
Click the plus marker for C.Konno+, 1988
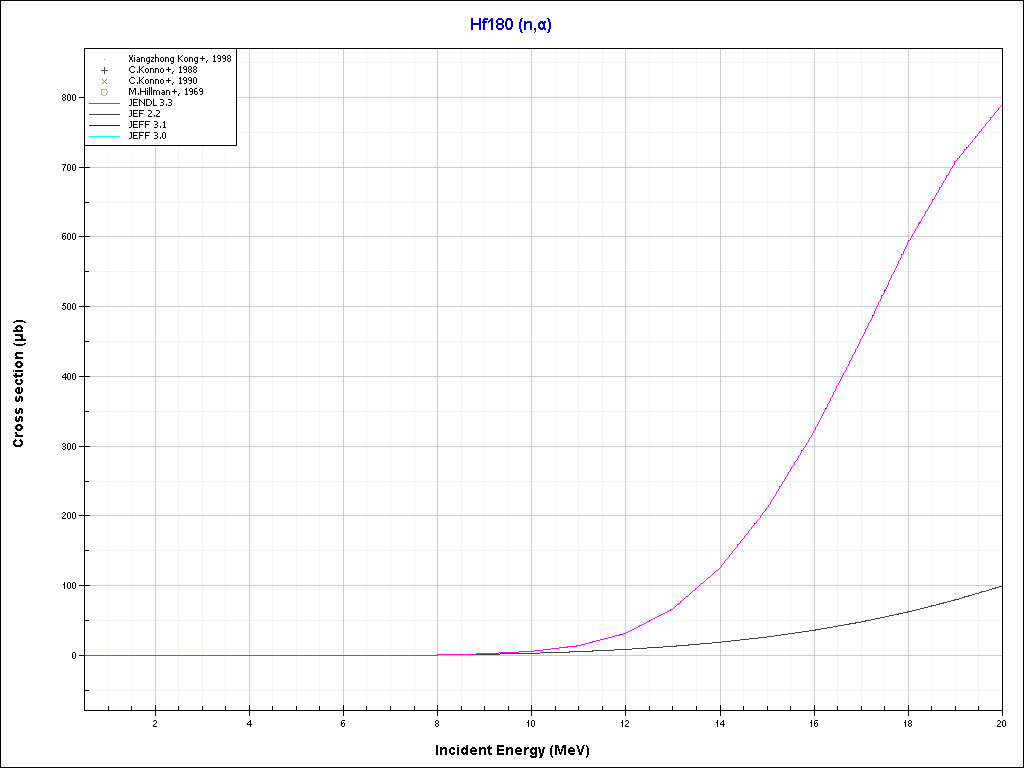tap(104, 70)
